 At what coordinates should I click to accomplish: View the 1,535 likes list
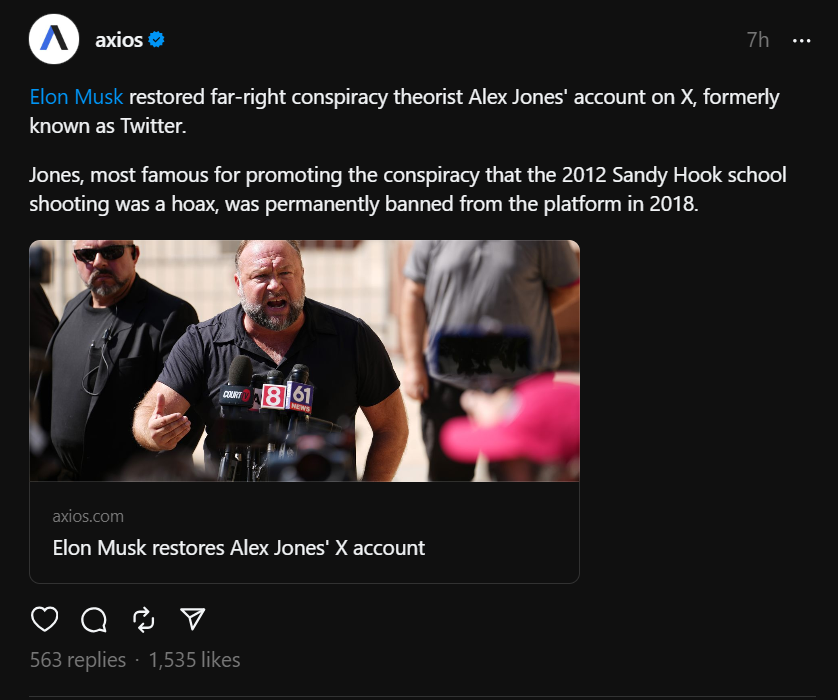pyautogui.click(x=194, y=660)
